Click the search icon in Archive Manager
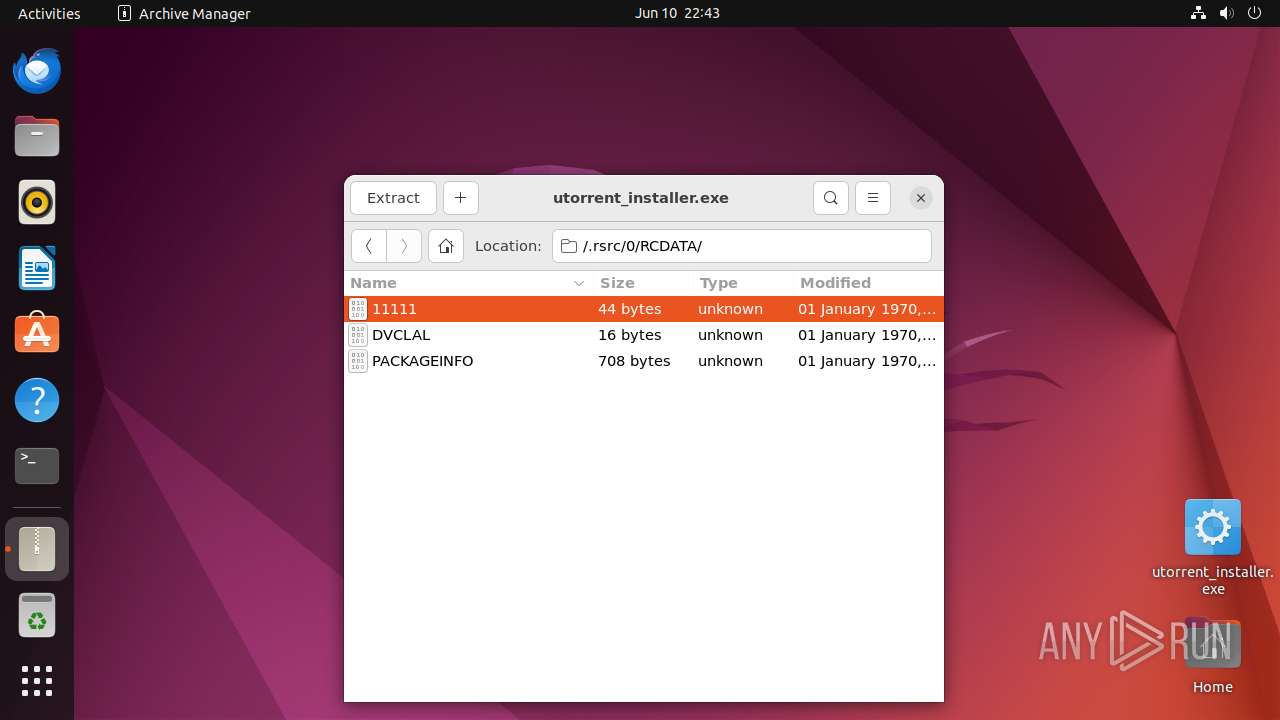This screenshot has width=1280, height=720. coord(831,198)
